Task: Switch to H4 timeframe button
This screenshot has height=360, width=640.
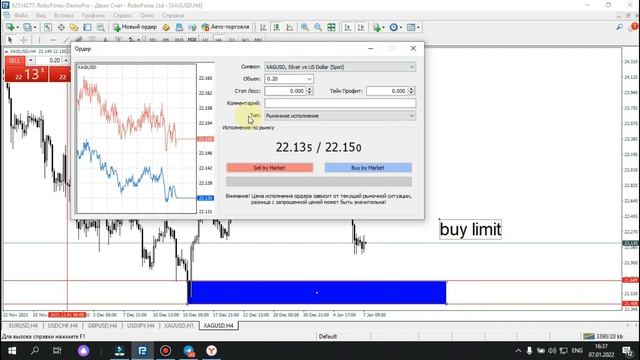Action: (x=218, y=40)
